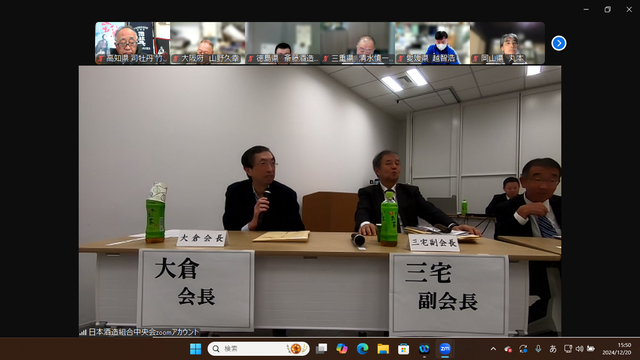Click the 日本酒造組合中央会zoomアカウント name label
Screen dimensions: 640x360
(x=144, y=332)
